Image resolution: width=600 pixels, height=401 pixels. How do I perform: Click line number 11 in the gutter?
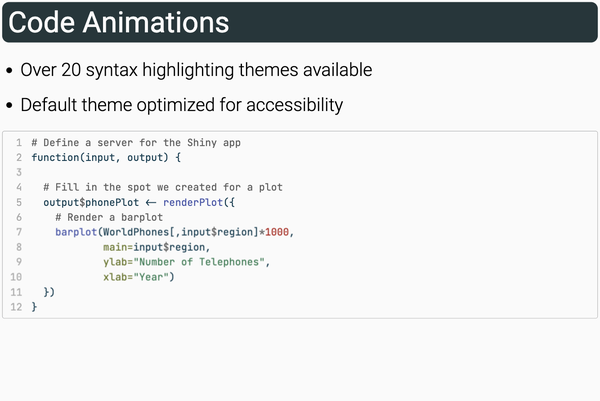[x=16, y=292]
